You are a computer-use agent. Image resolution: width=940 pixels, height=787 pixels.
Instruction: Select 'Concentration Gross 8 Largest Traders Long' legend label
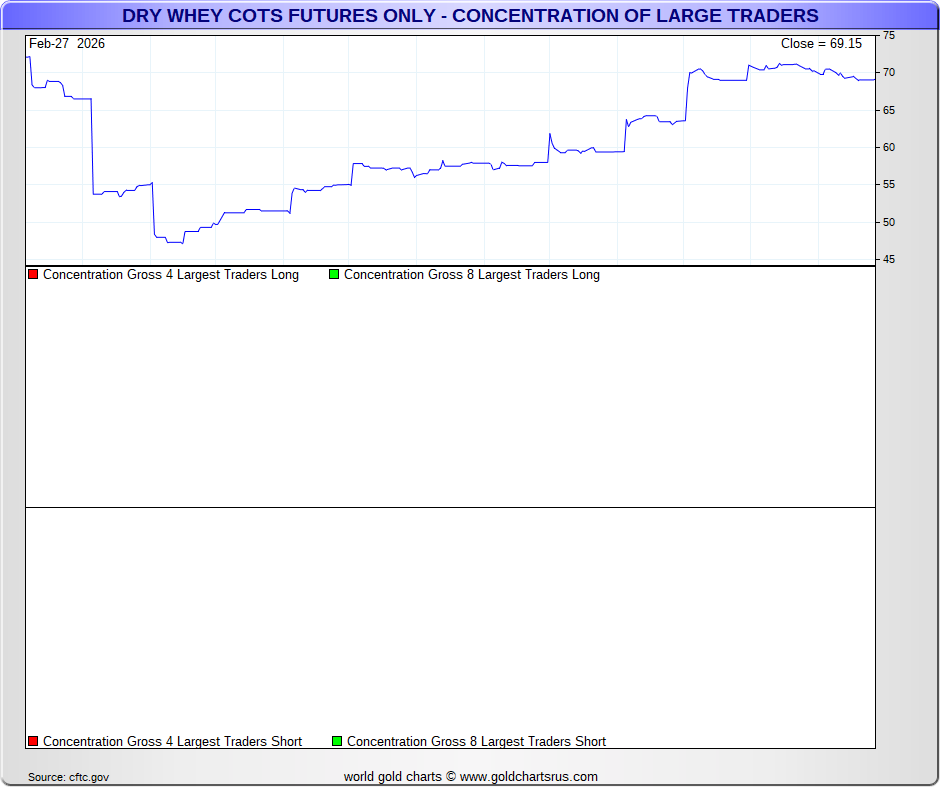click(471, 274)
